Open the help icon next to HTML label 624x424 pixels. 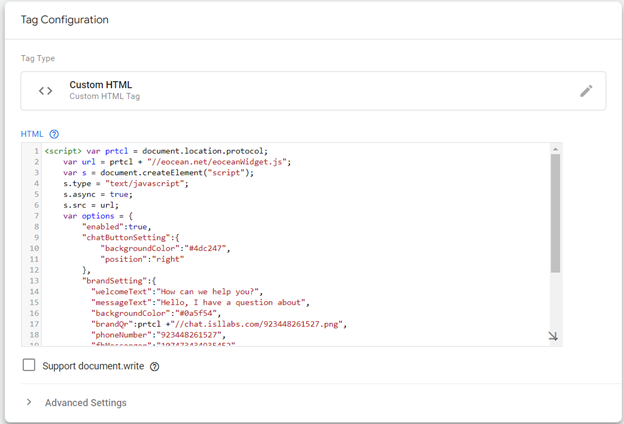coord(54,134)
